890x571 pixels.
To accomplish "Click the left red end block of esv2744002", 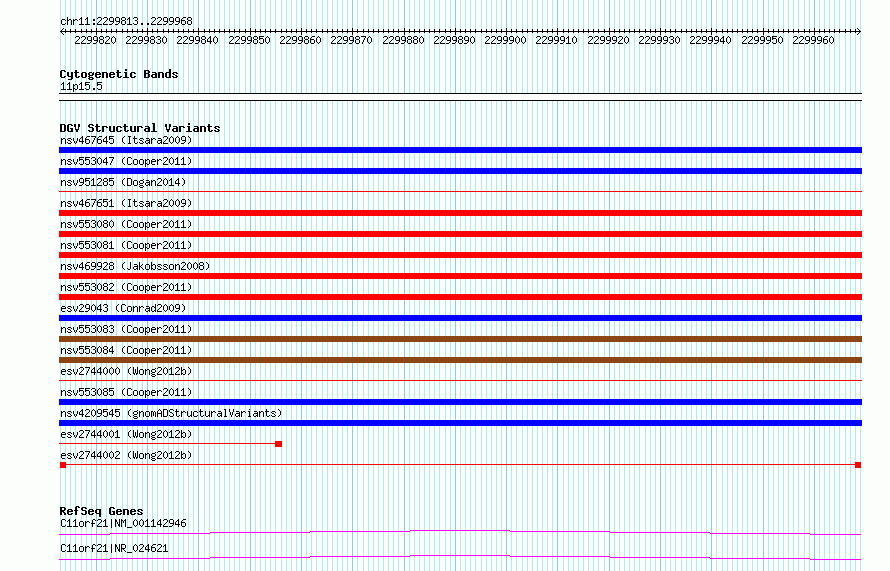I will (63, 465).
